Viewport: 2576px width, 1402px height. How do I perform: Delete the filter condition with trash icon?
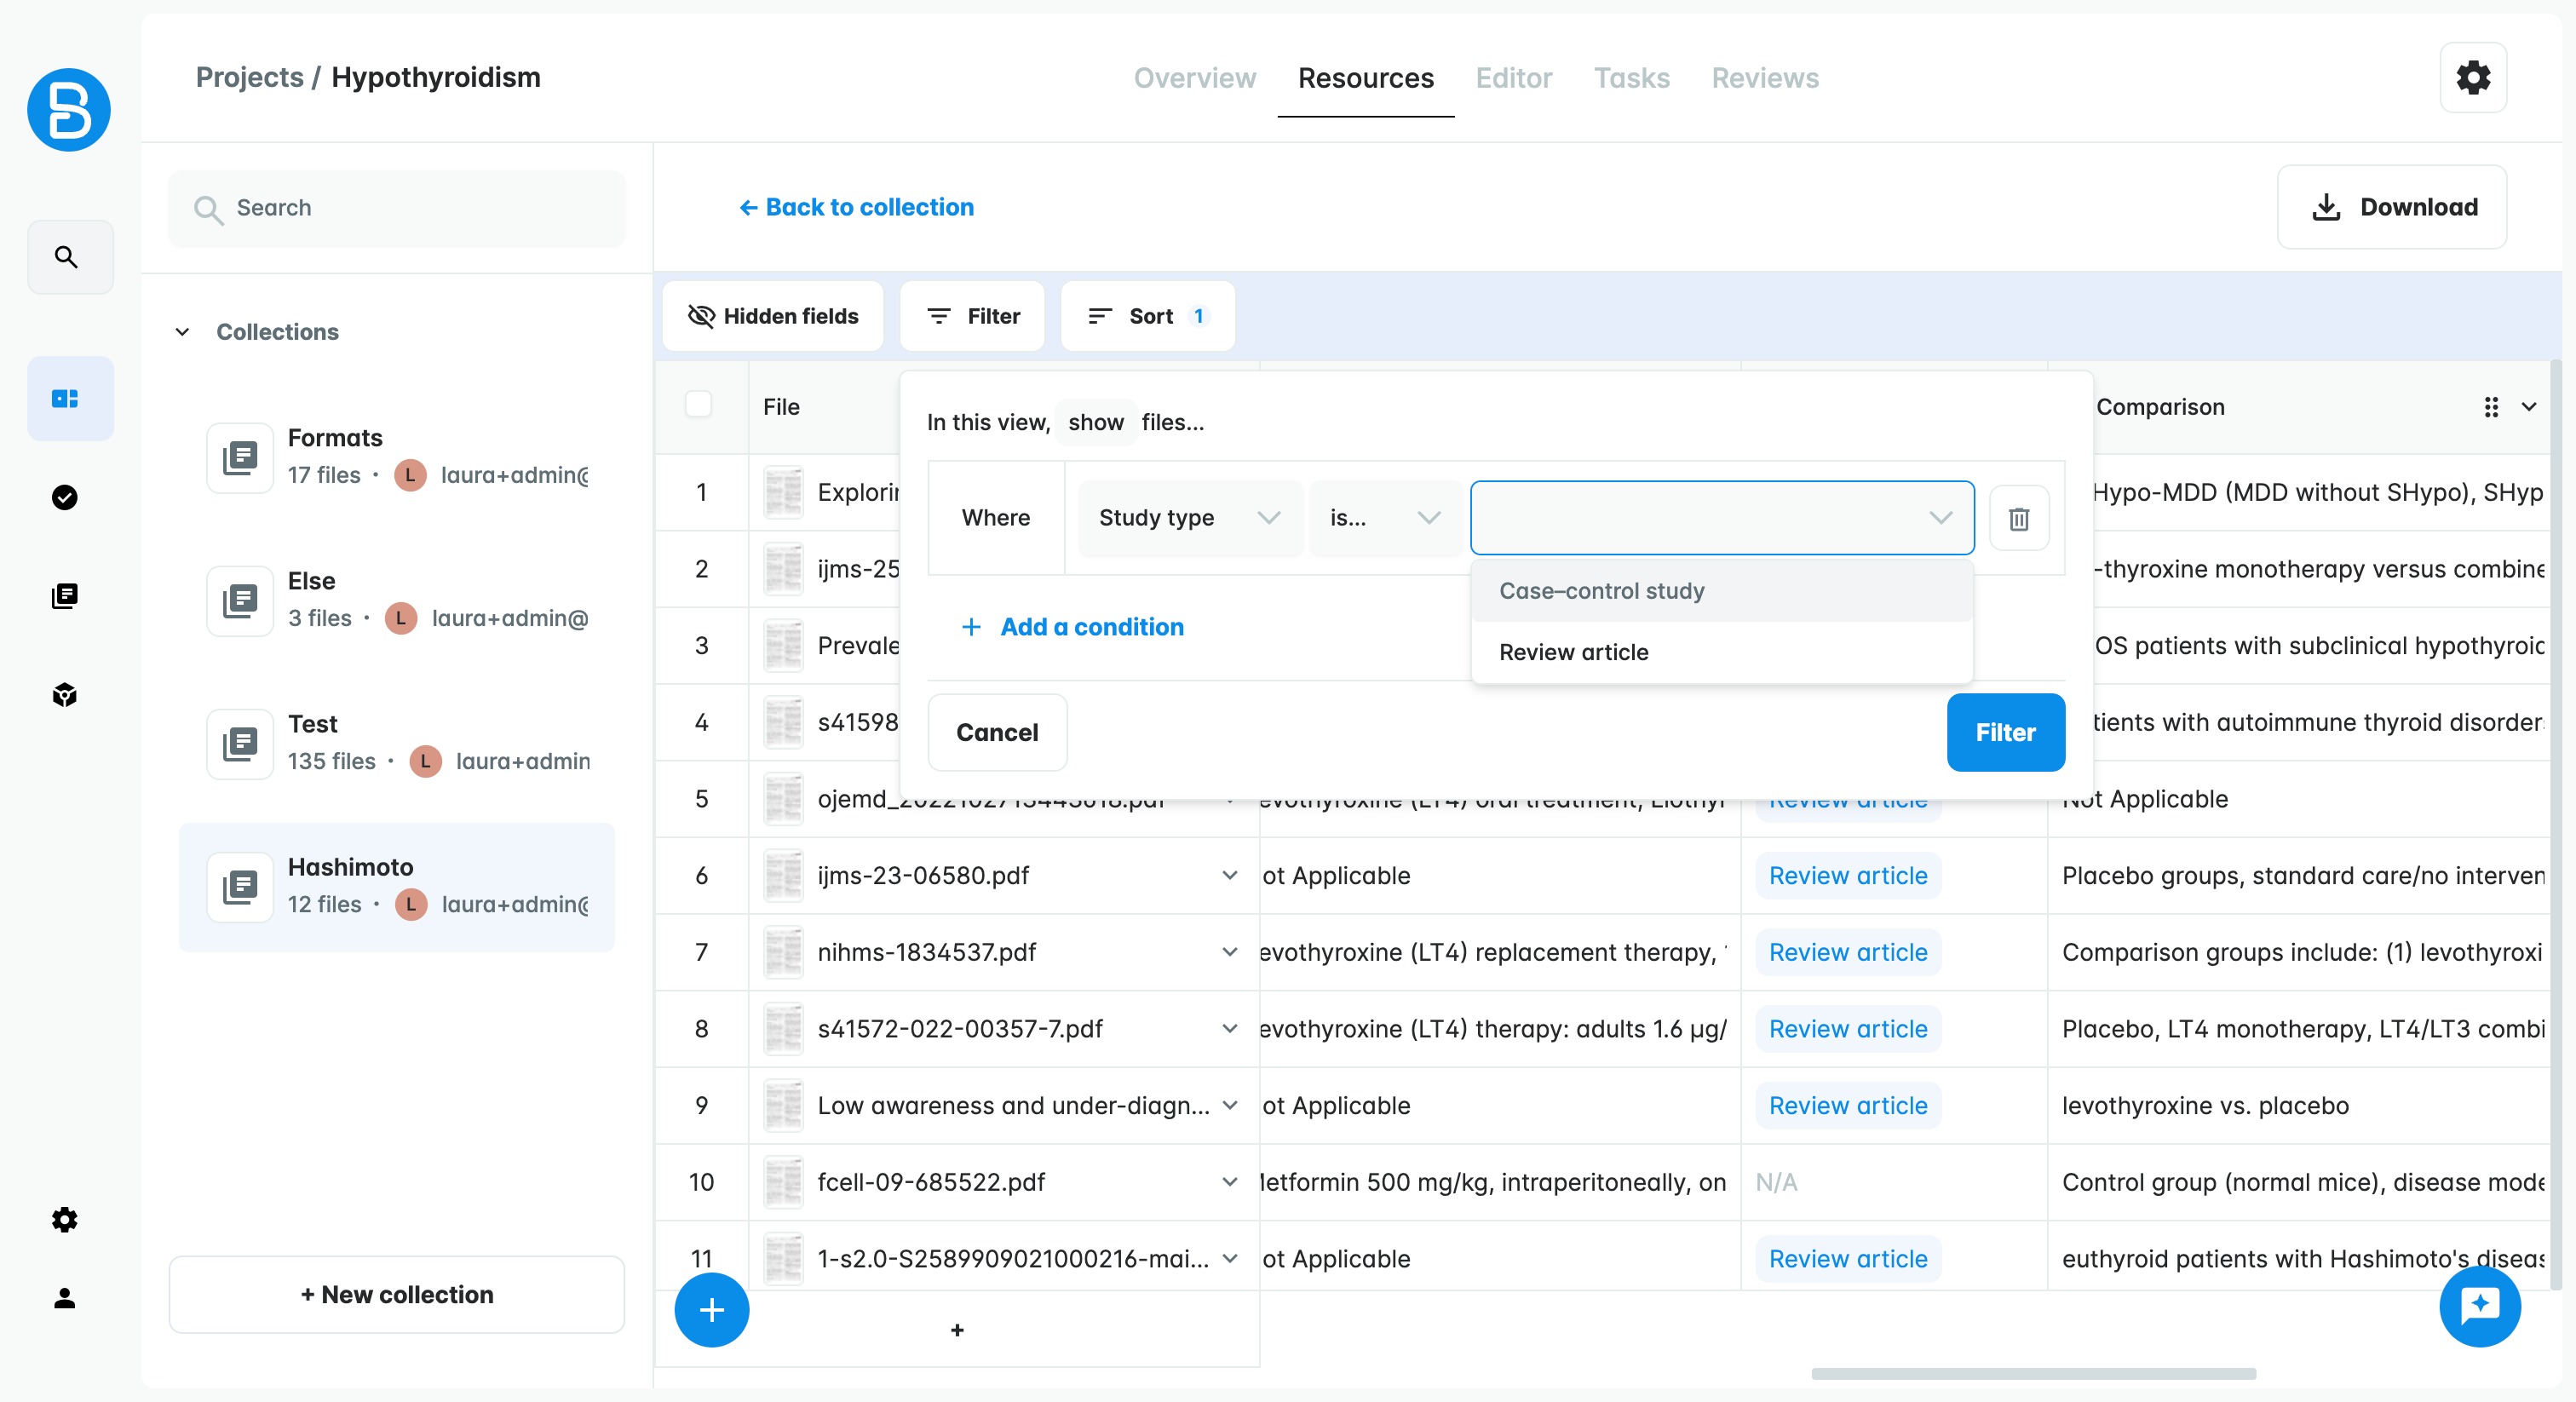coord(2018,518)
